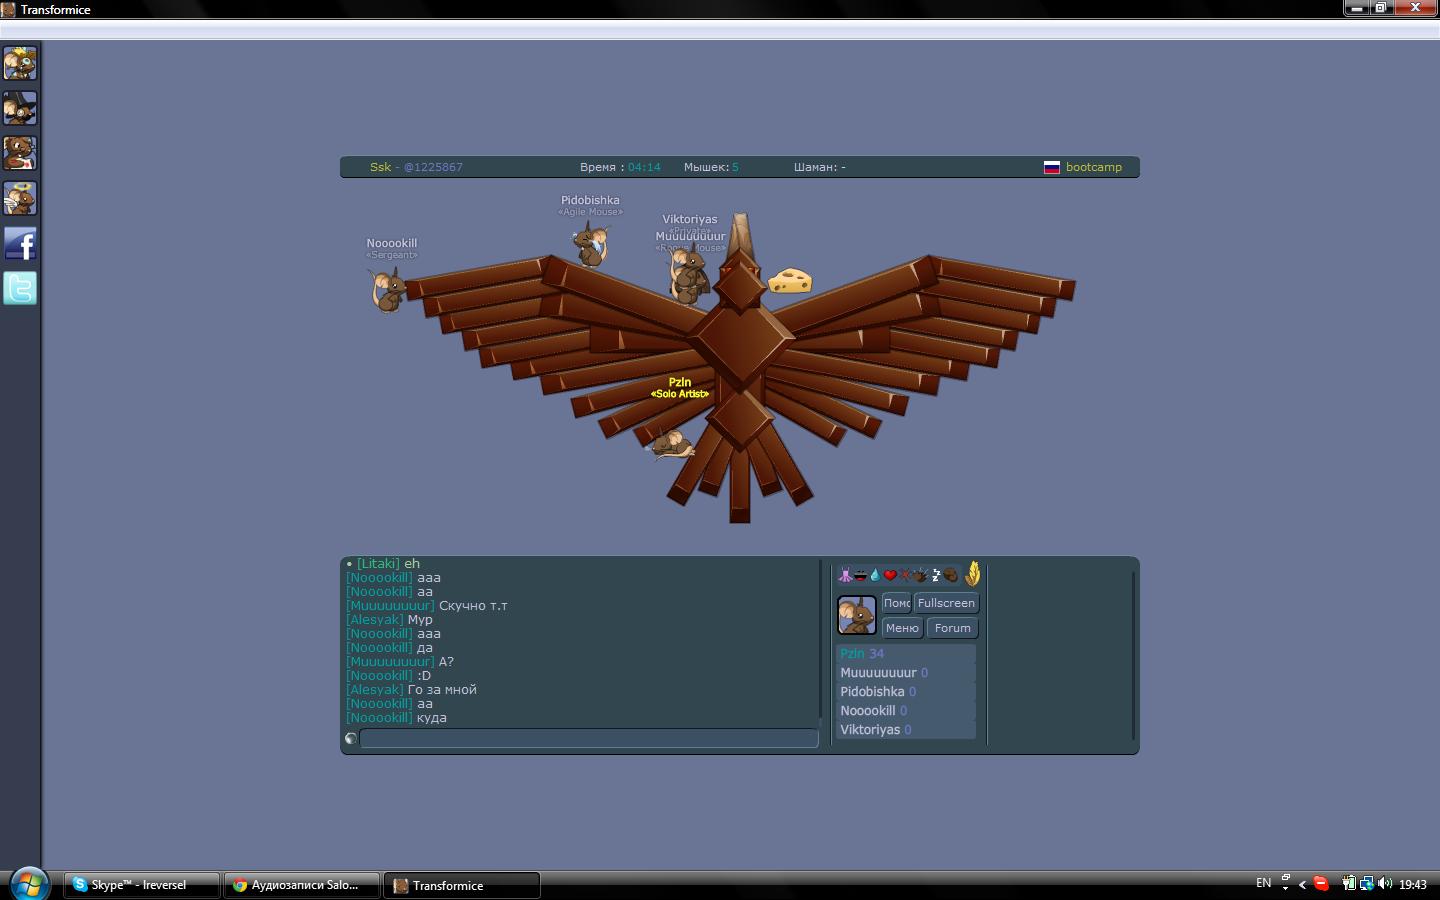1440x900 pixels.
Task: Select Nooookill in the player list
Action: [906, 711]
